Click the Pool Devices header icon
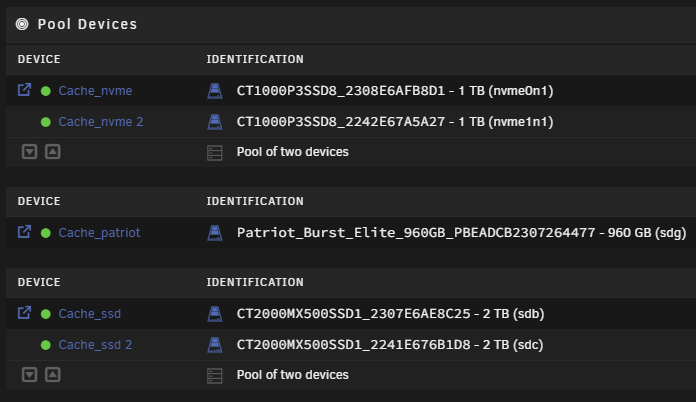 [22, 24]
